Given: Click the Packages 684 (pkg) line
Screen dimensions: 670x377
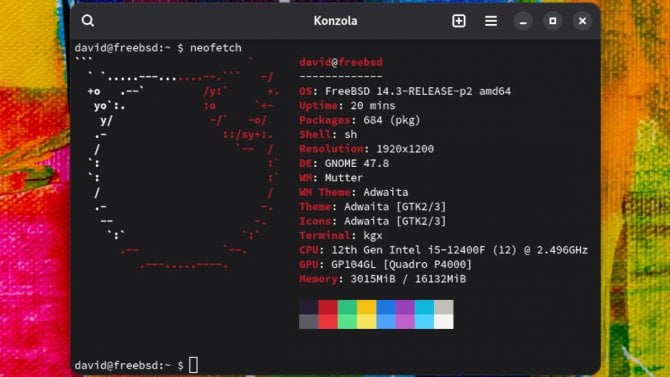Looking at the screenshot, I should (360, 120).
